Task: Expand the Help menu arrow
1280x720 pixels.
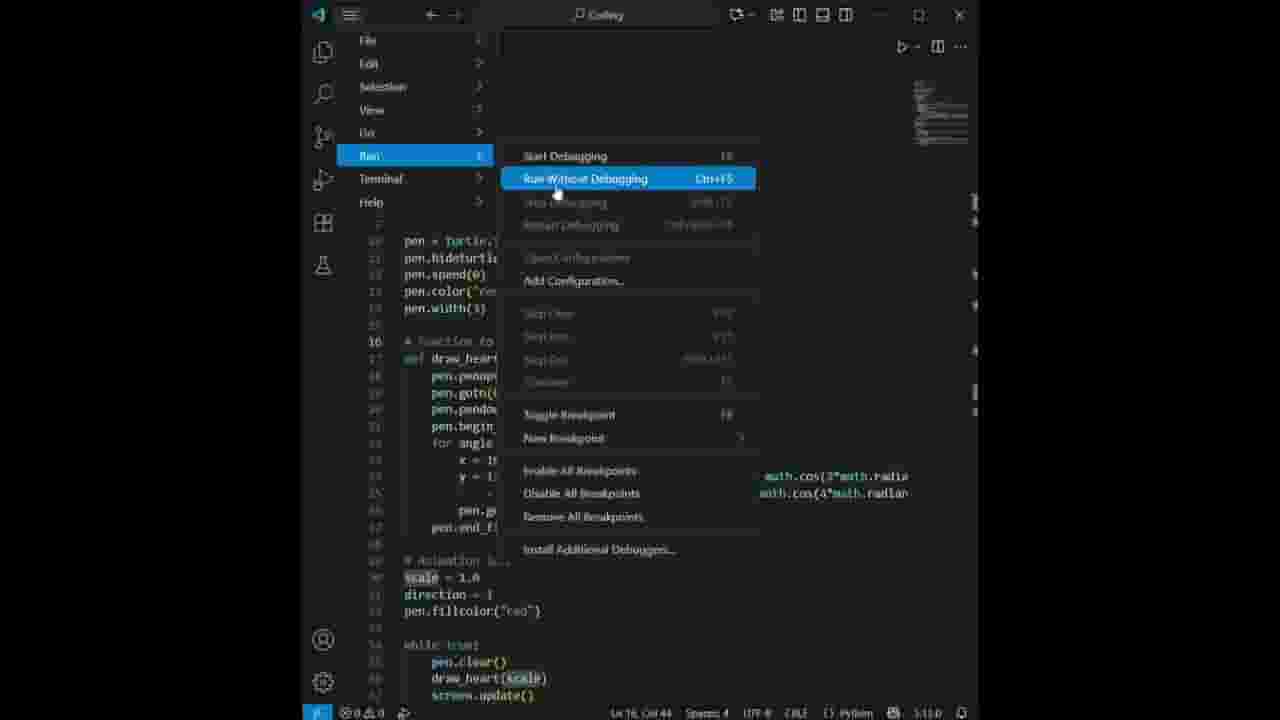Action: [x=479, y=202]
